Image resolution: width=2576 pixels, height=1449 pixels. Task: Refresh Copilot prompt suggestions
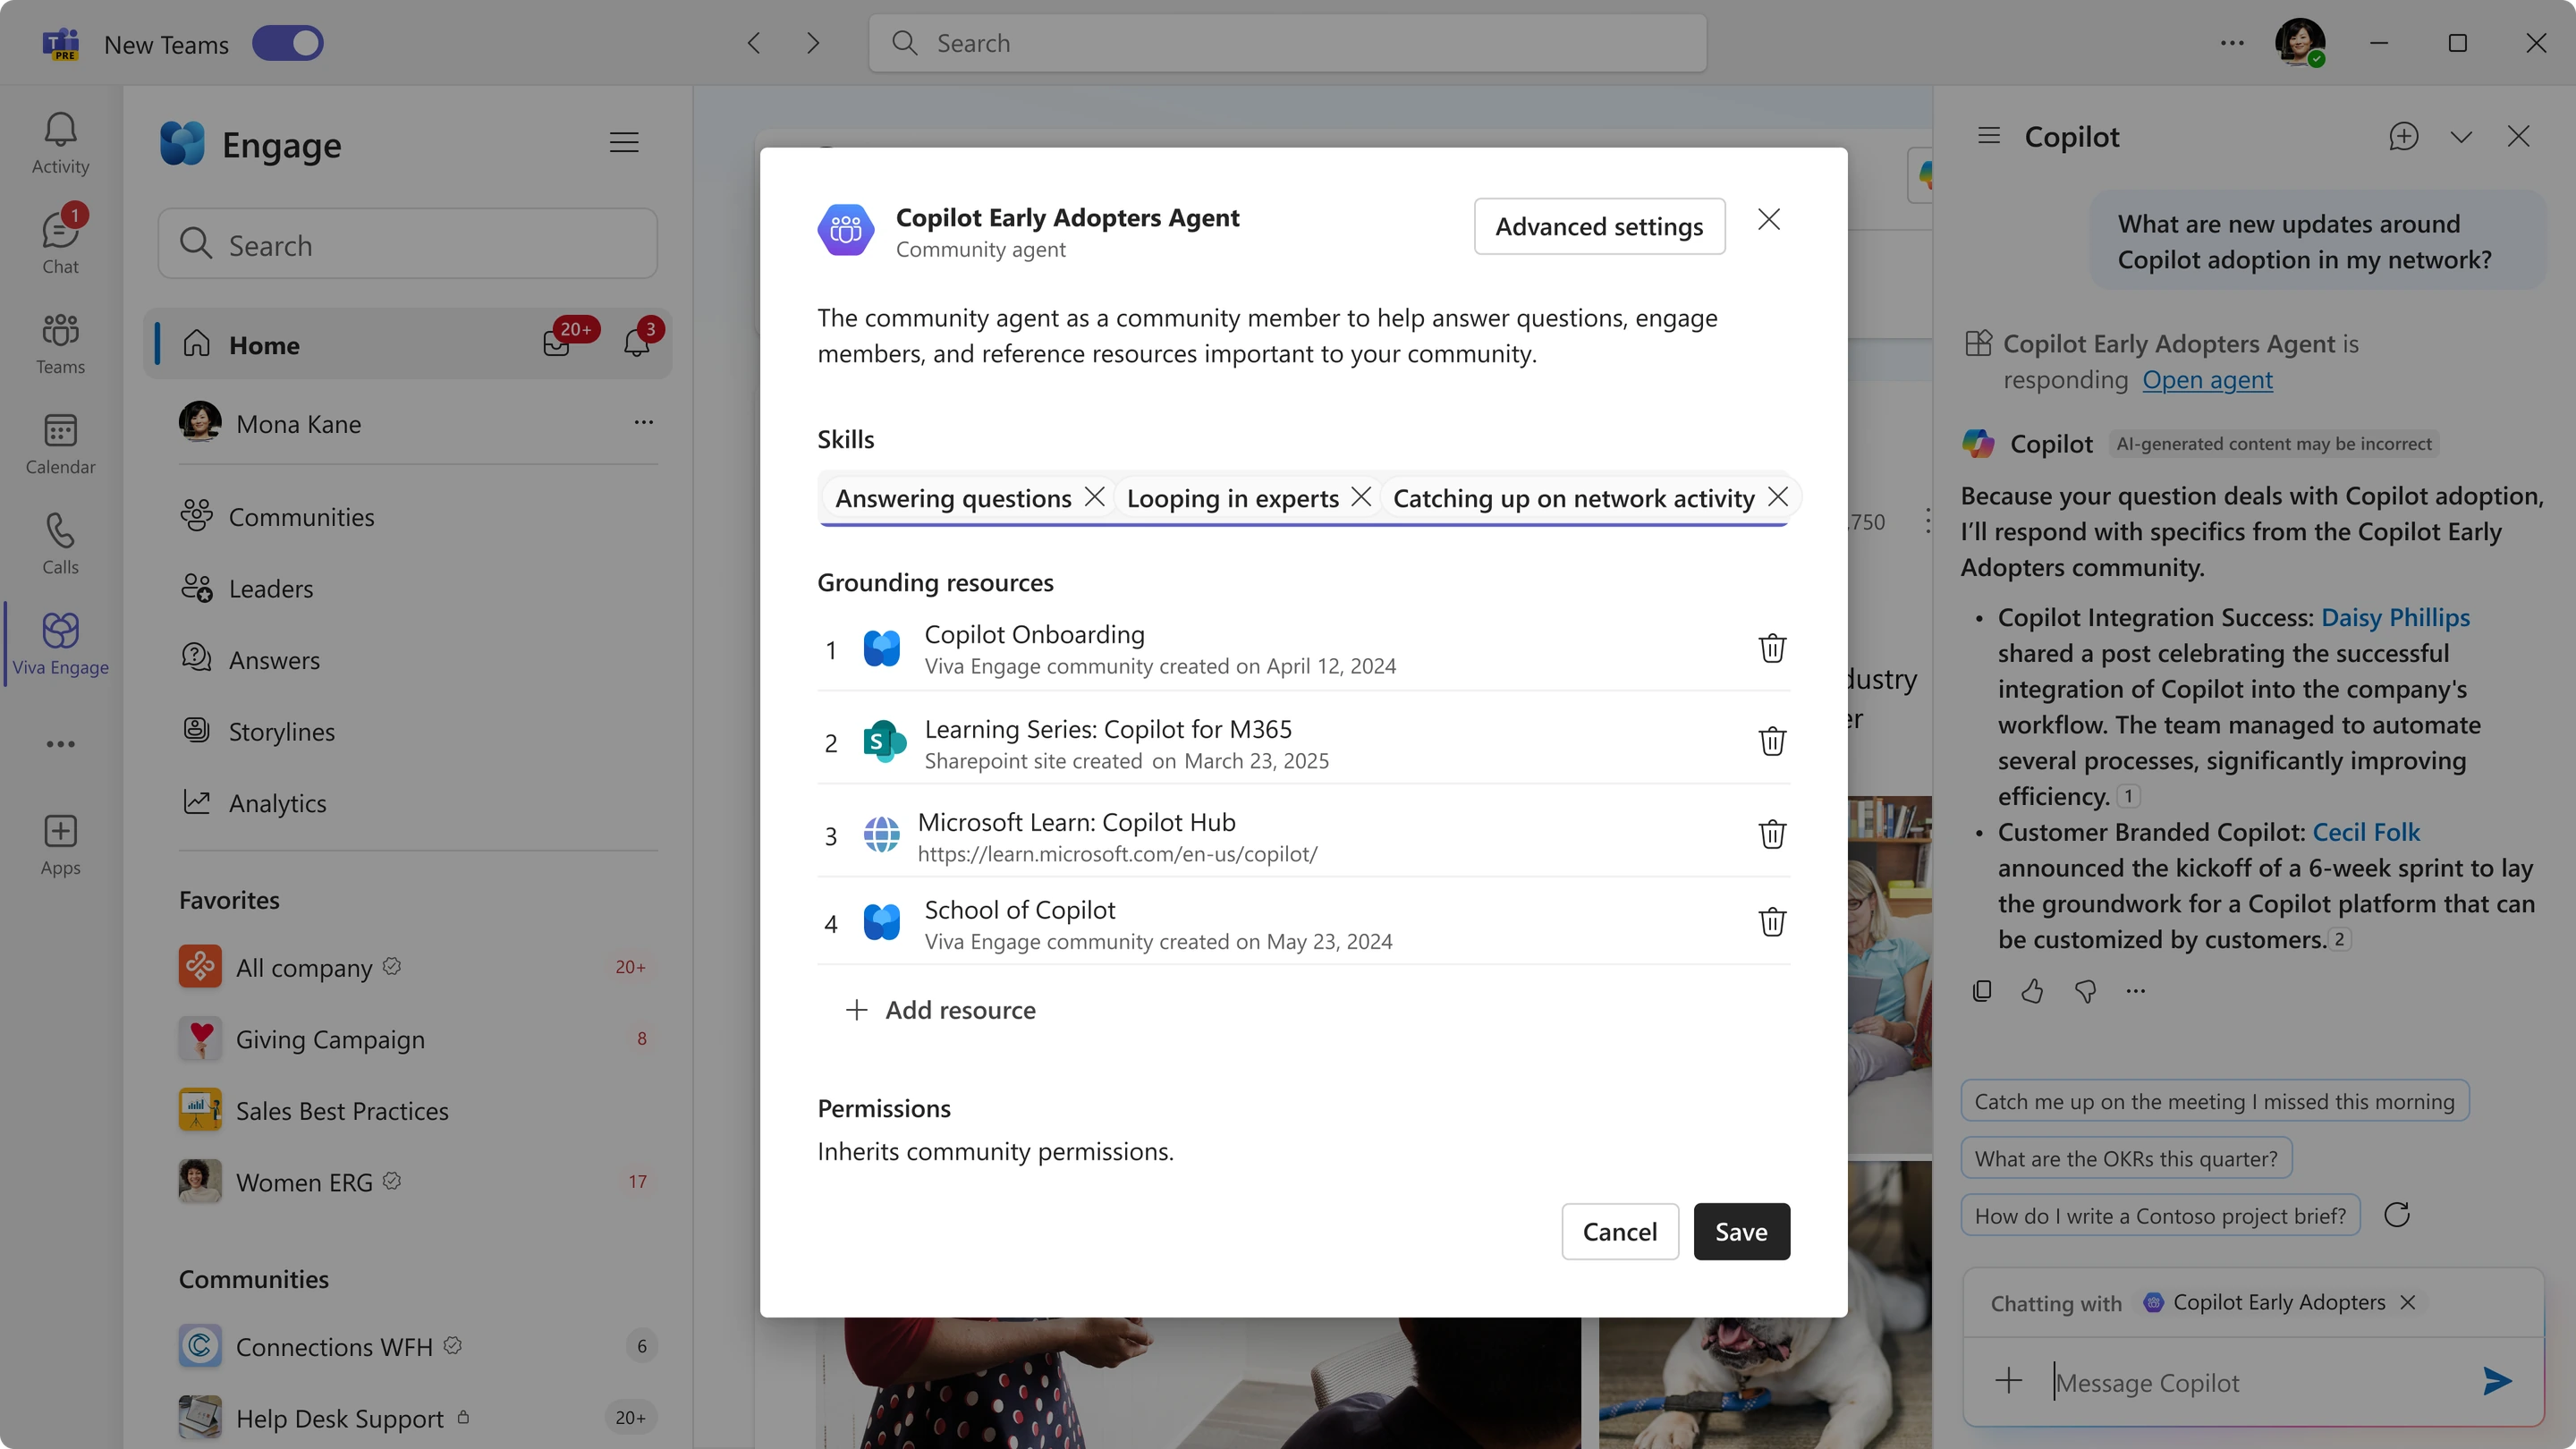pyautogui.click(x=2396, y=1215)
